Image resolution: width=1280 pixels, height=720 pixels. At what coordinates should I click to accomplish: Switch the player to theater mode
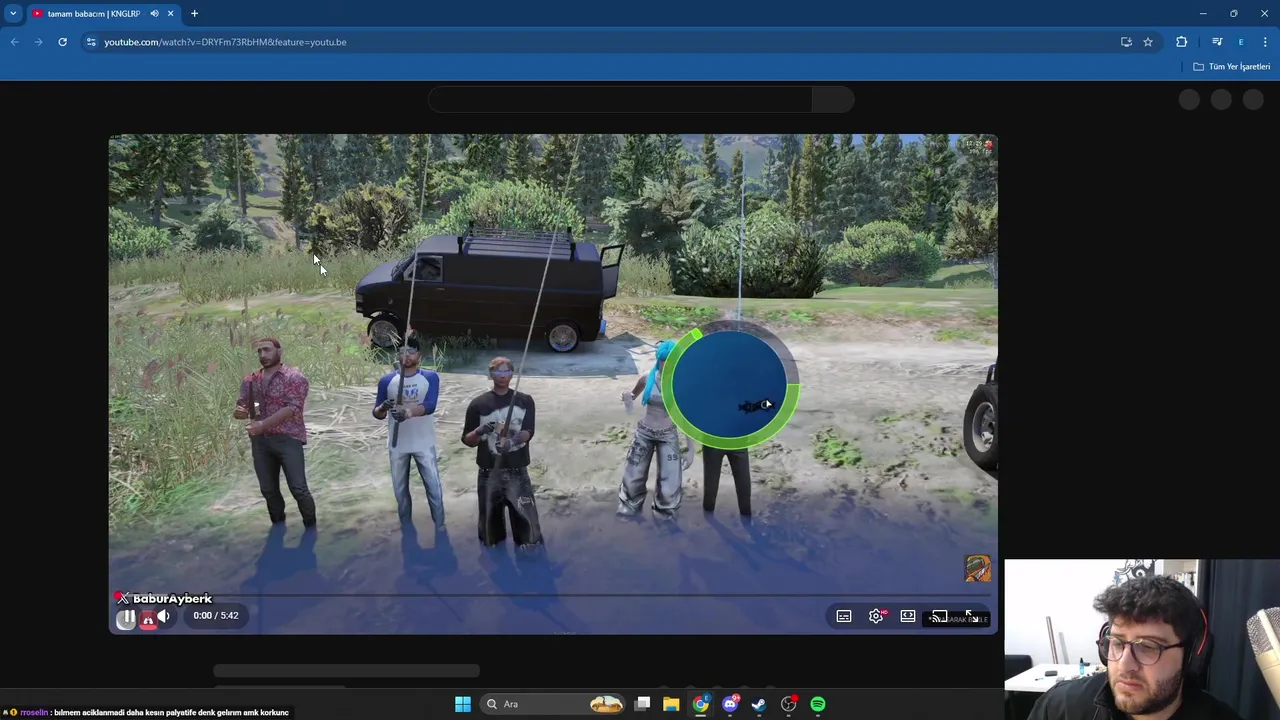pos(908,616)
